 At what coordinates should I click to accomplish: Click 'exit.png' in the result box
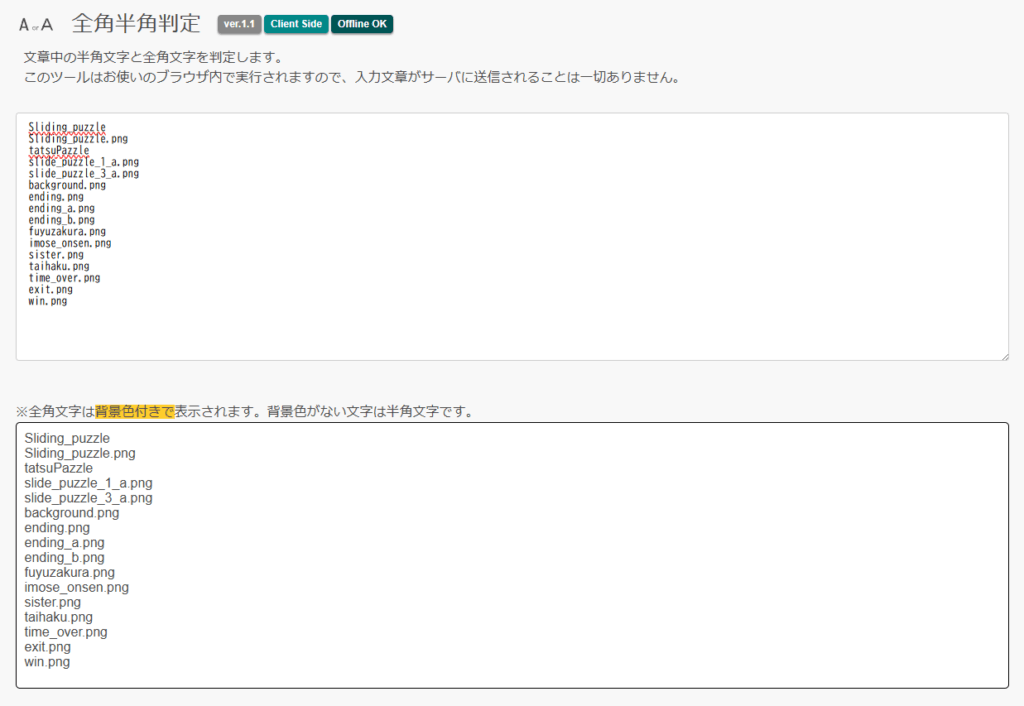[47, 647]
